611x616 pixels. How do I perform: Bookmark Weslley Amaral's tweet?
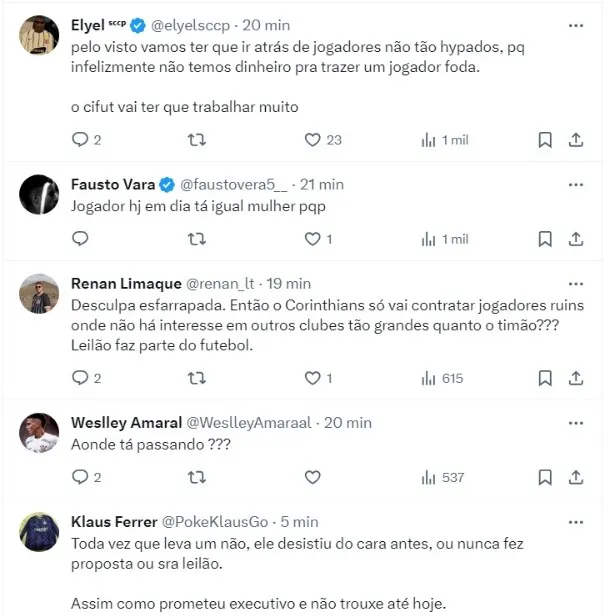pyautogui.click(x=545, y=477)
